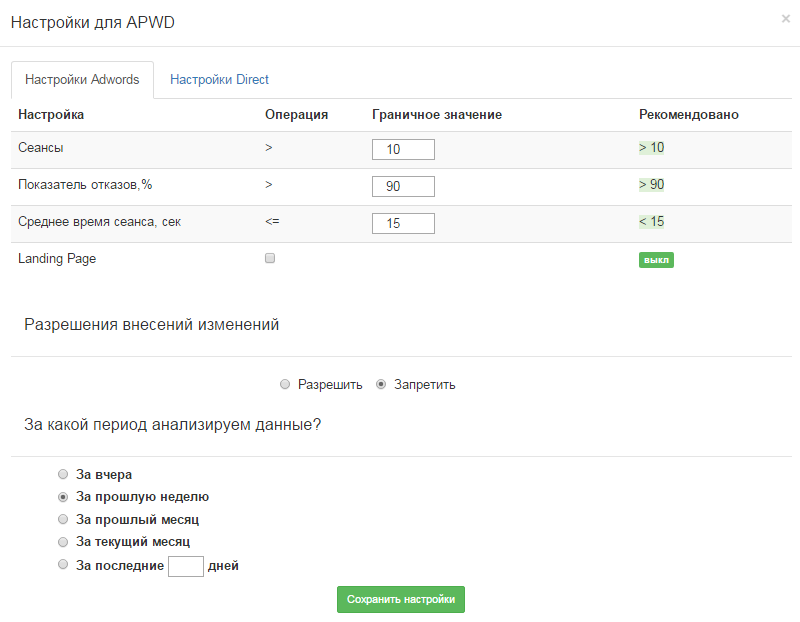Choose the Запретить radio button
Screen dimensions: 800x622
click(381, 384)
